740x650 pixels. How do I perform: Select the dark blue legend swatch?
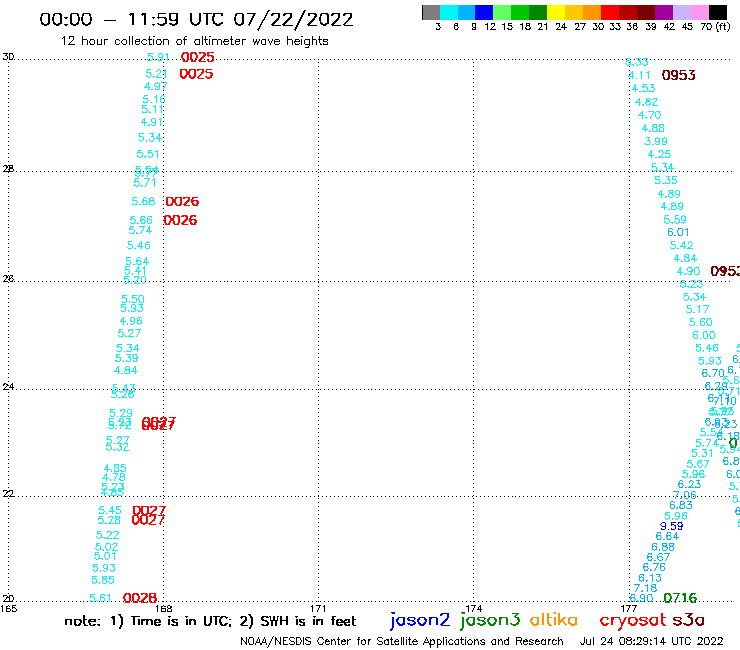(484, 12)
